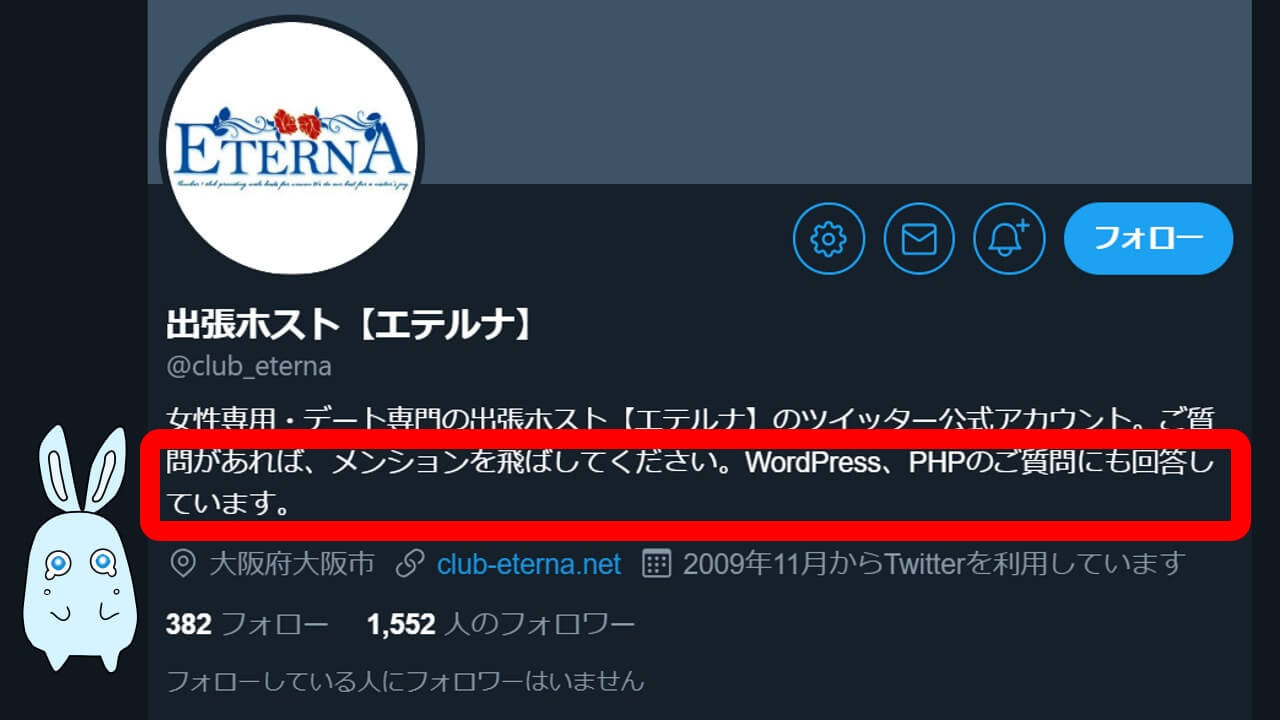Screen dimensions: 1280x720
Task: Click the link chain icon beside club-eterna.net
Action: (x=409, y=564)
